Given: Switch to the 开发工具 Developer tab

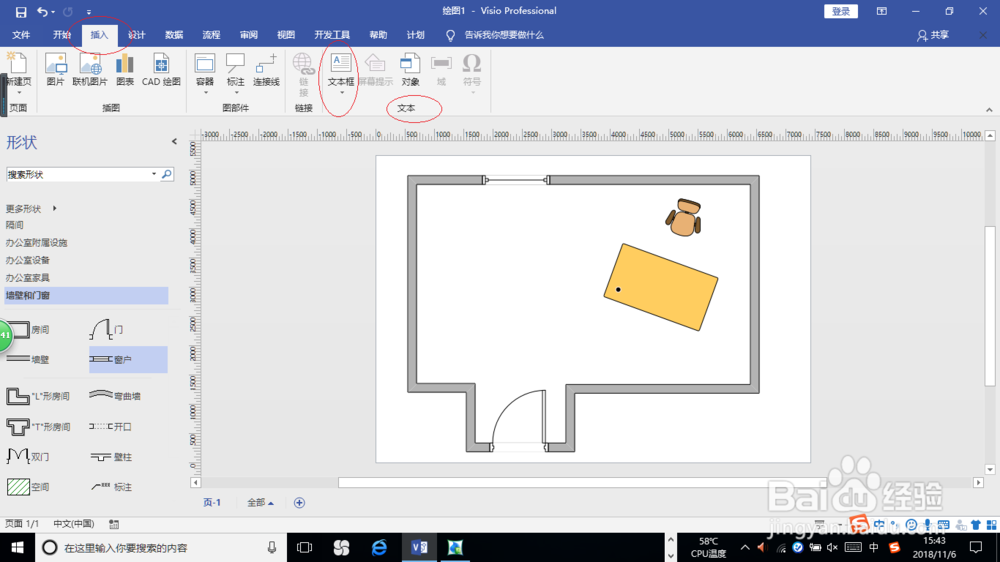Looking at the screenshot, I should (332, 35).
